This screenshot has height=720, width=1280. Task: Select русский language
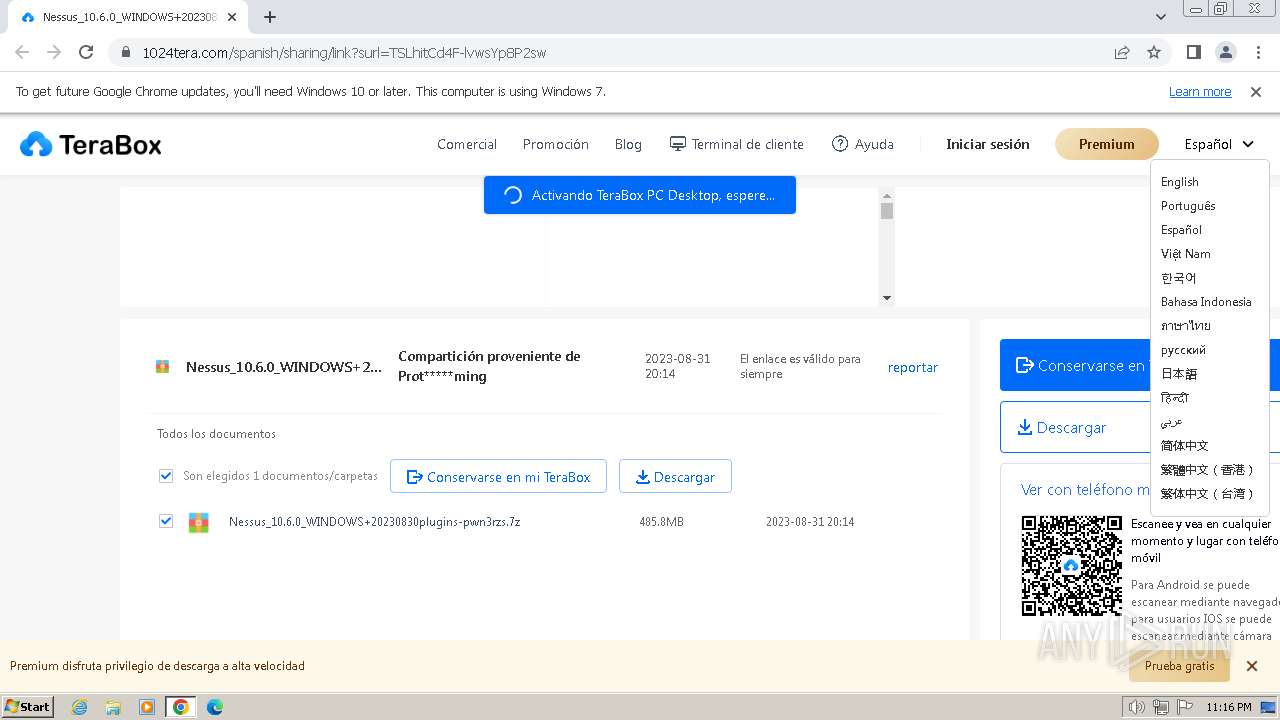pos(1183,350)
